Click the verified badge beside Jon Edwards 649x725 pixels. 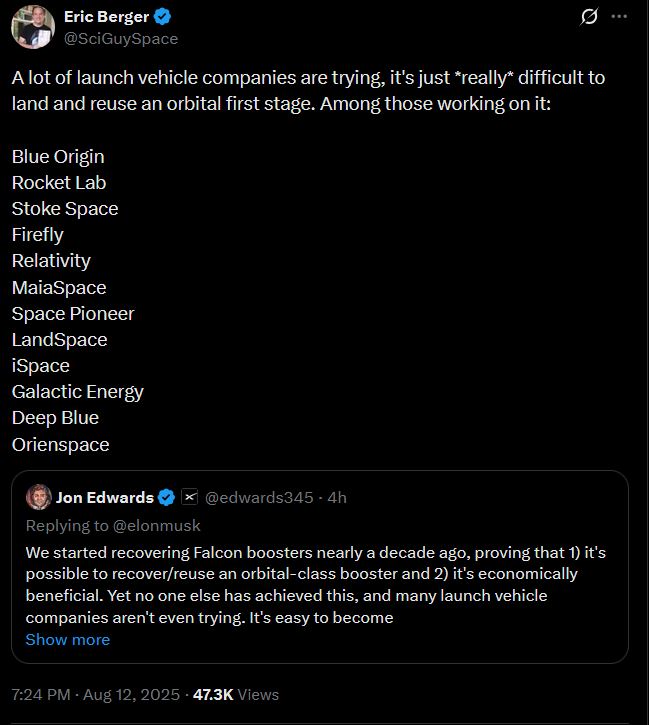(x=167, y=497)
